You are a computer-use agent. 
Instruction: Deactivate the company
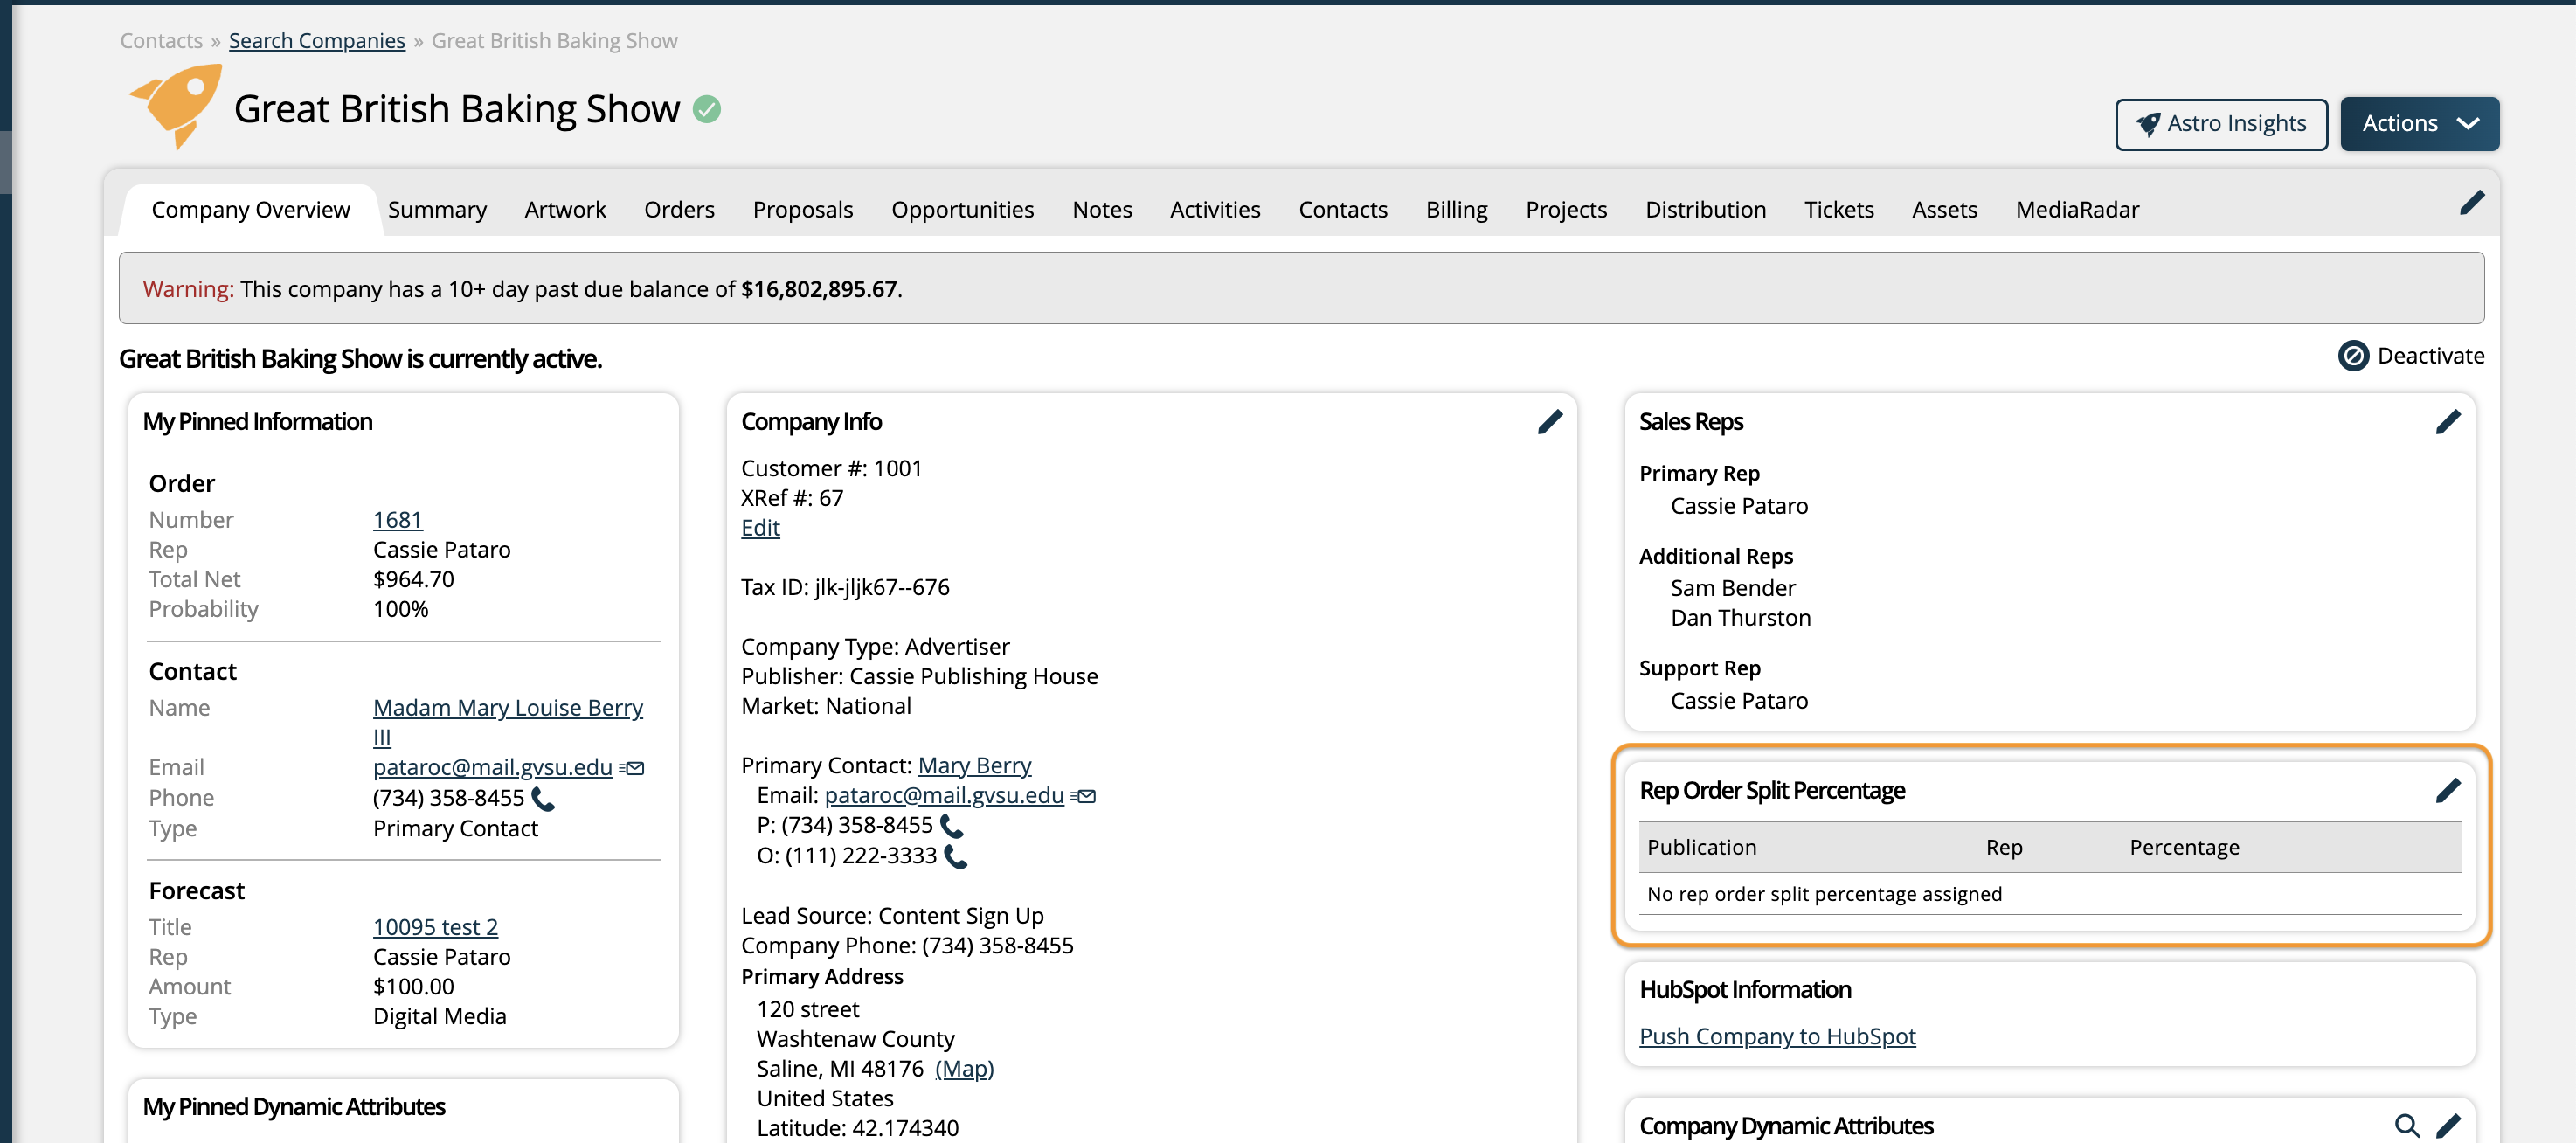click(x=2410, y=356)
